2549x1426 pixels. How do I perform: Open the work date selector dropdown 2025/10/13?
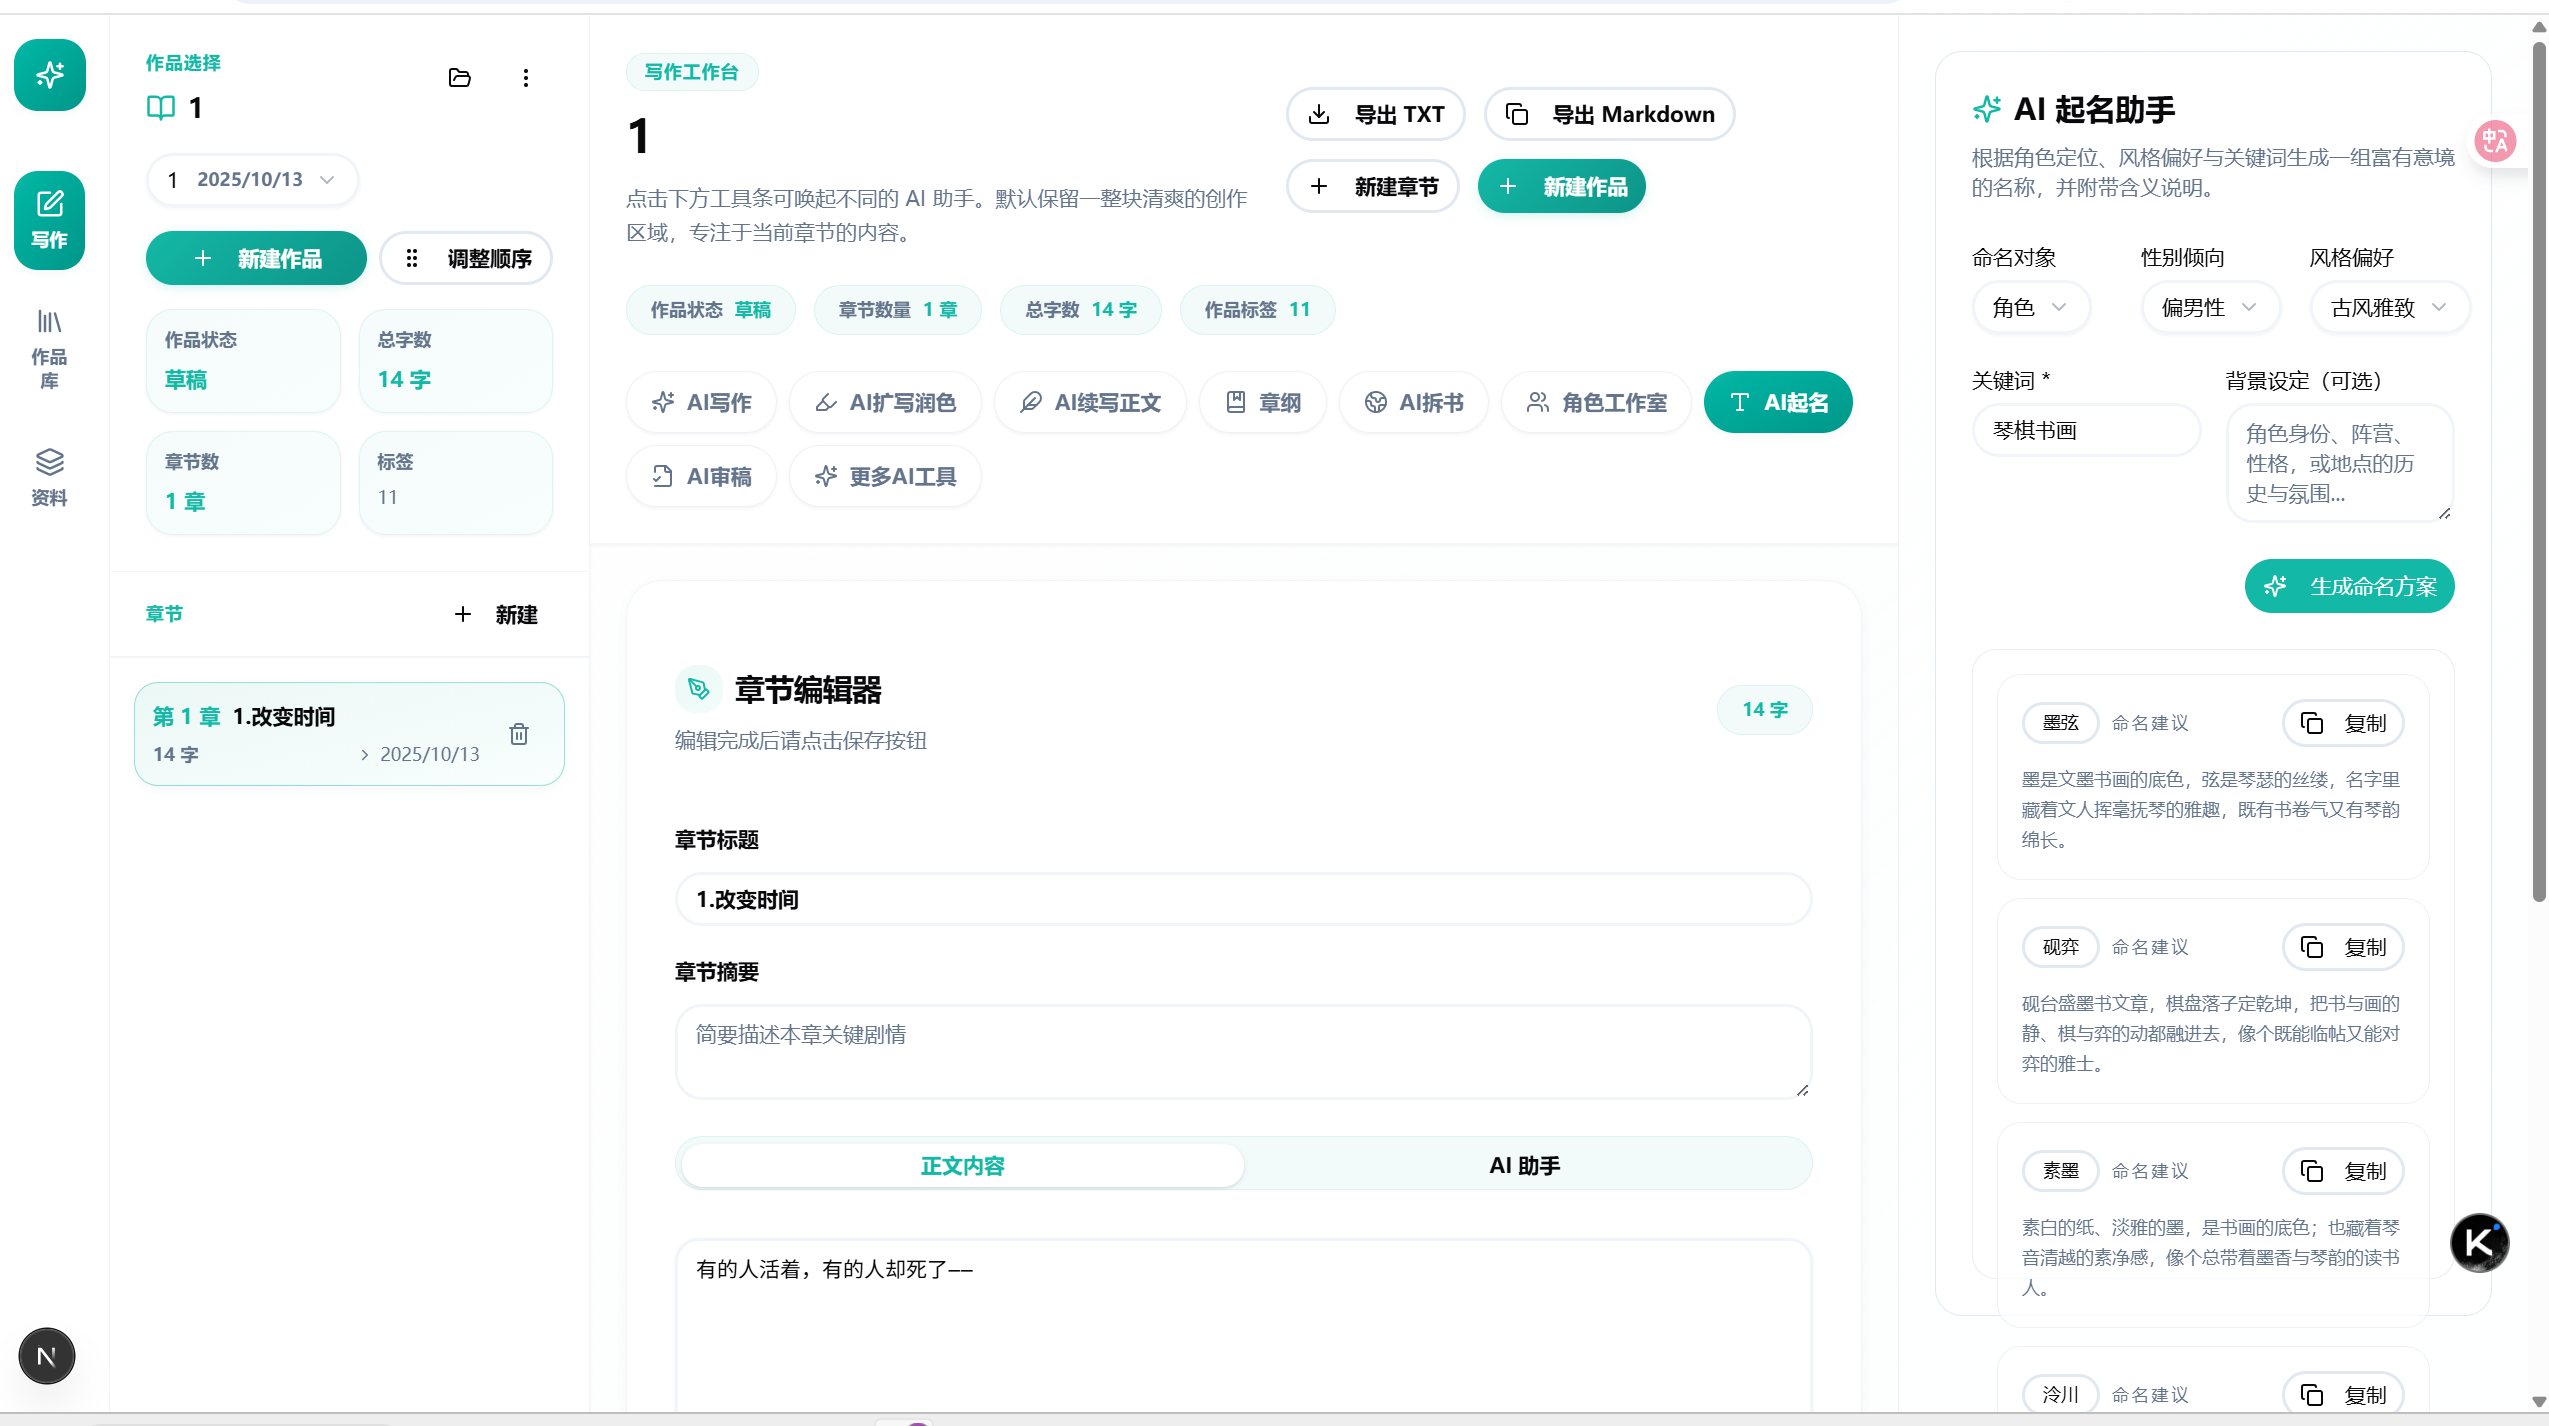pyautogui.click(x=252, y=180)
